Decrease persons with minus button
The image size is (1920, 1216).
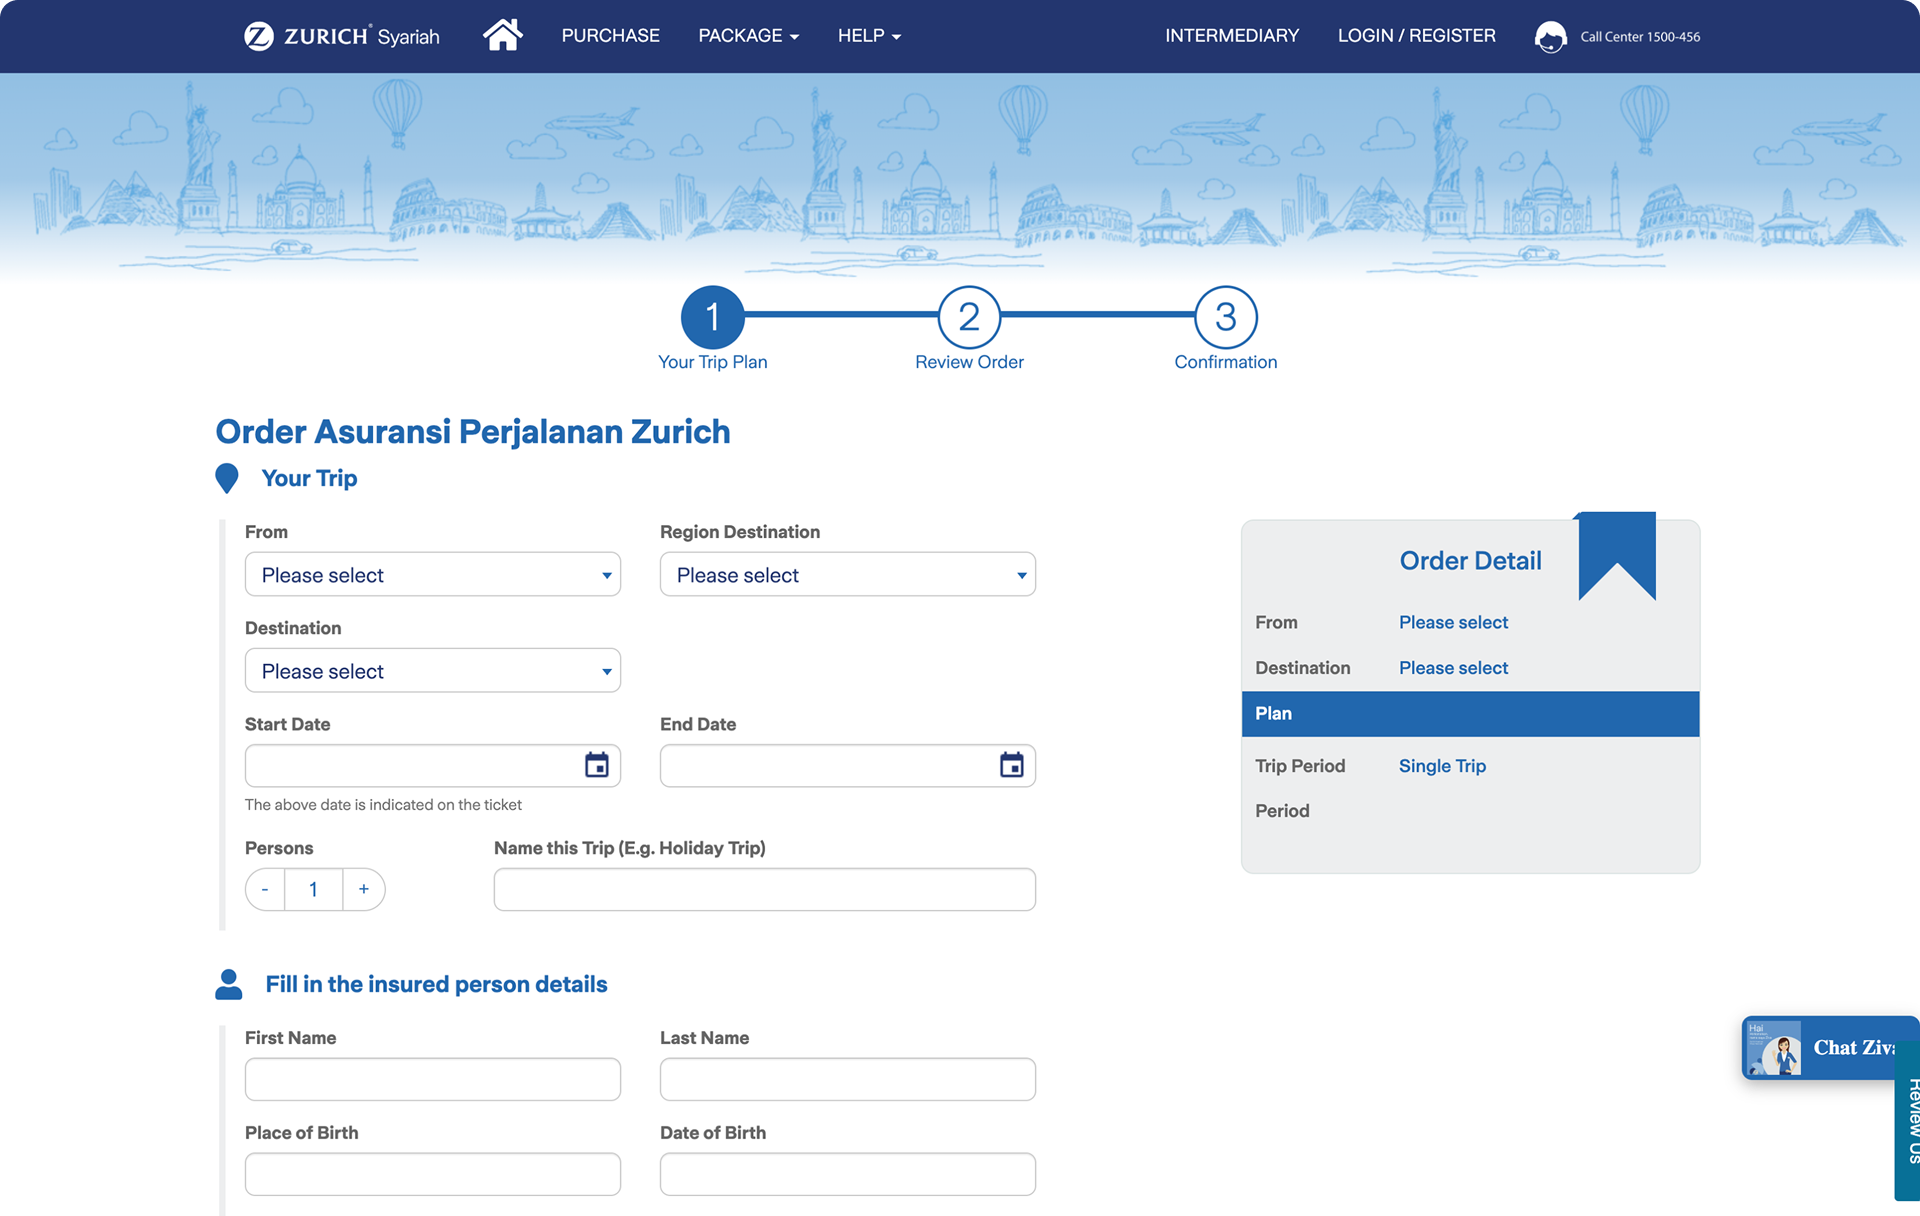[x=265, y=889]
